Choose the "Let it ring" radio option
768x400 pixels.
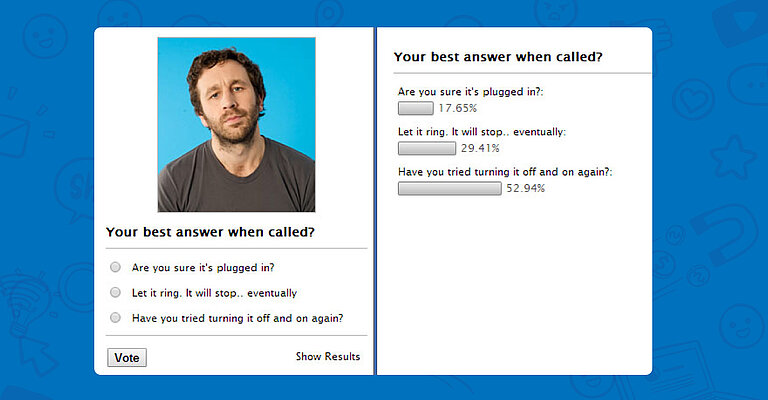point(116,293)
